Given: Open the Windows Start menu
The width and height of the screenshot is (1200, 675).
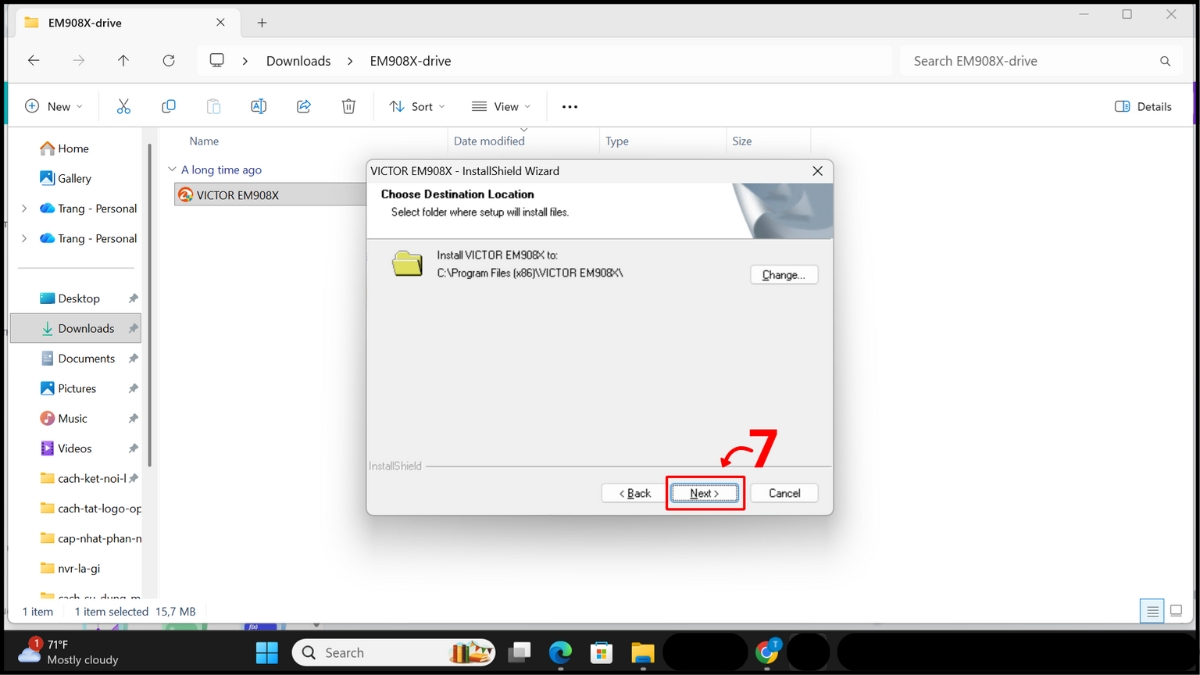Looking at the screenshot, I should [267, 653].
